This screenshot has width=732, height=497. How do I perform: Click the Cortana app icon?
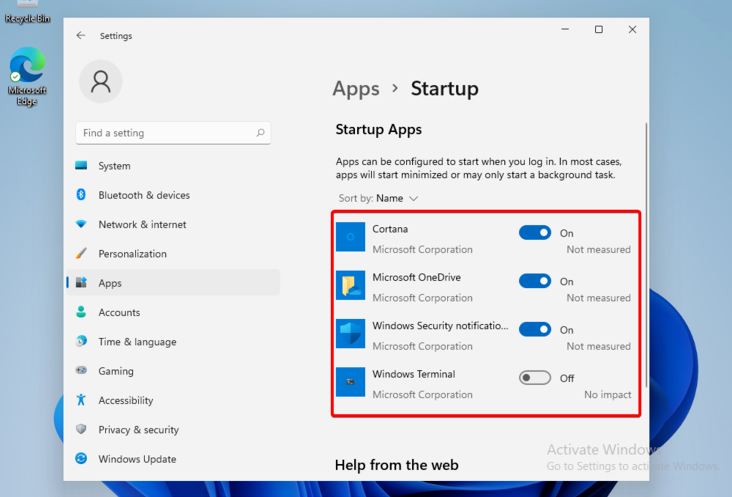(x=351, y=237)
